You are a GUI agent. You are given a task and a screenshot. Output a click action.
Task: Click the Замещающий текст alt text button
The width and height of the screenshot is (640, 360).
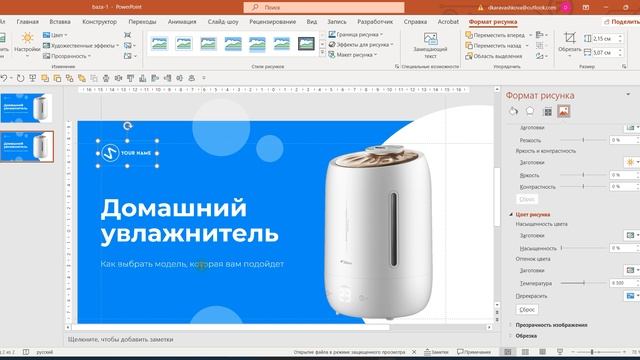point(430,45)
